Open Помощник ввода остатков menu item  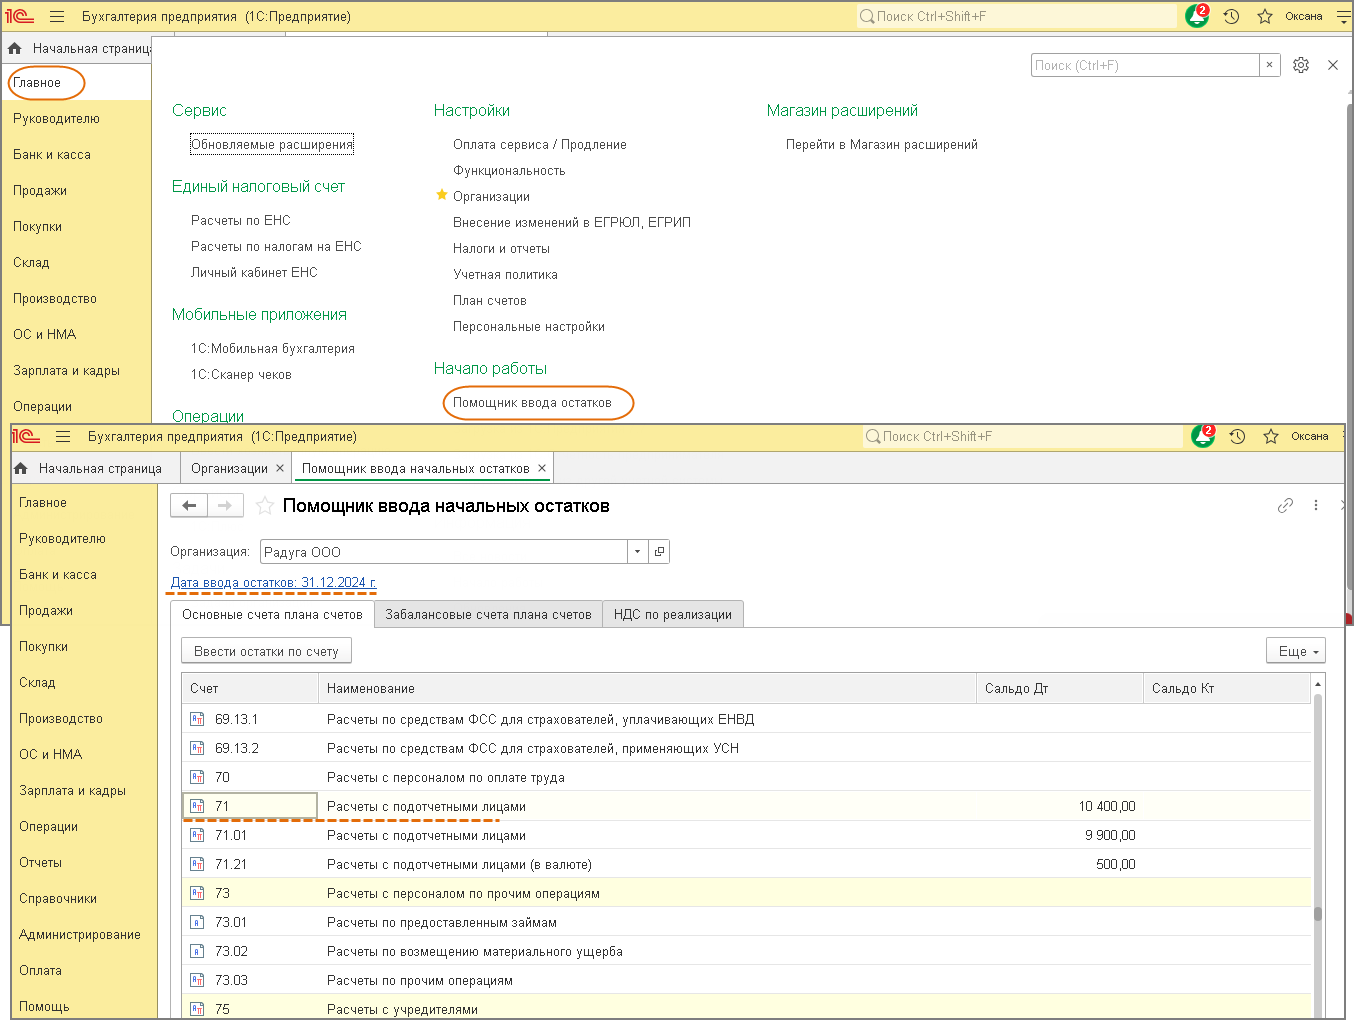[532, 403]
